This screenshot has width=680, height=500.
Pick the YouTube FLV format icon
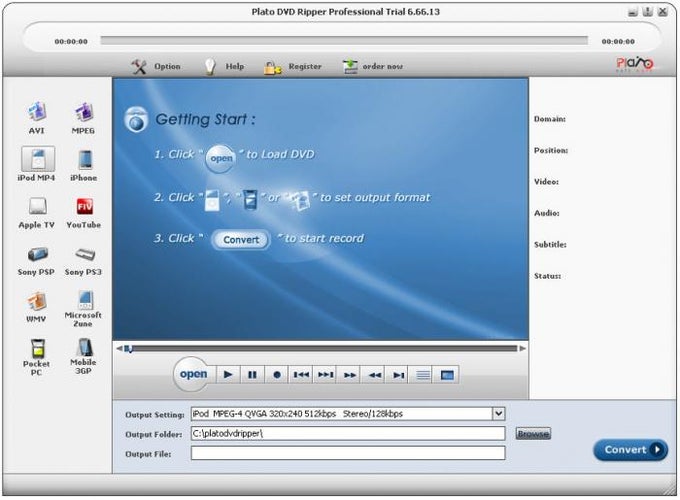pyautogui.click(x=85, y=206)
